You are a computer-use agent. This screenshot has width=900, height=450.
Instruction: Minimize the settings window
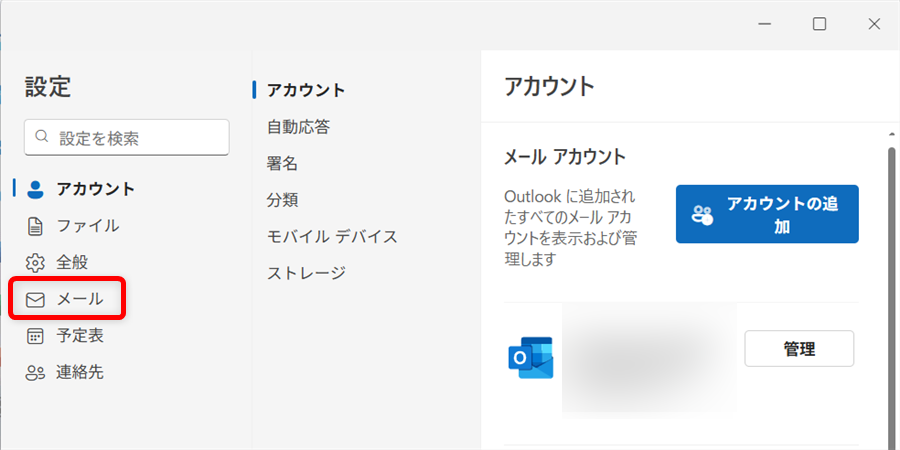tap(764, 24)
